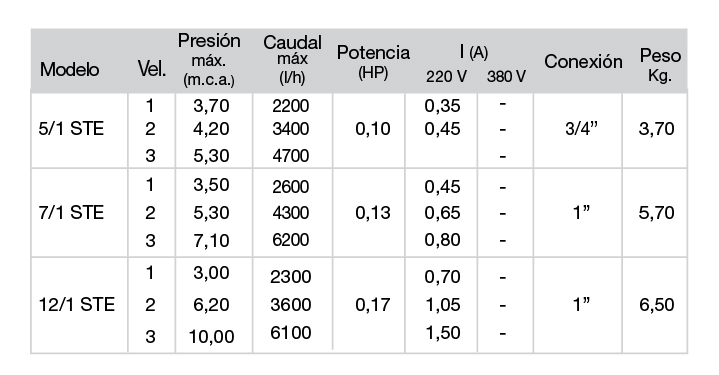Screen dimensions: 719x375
Task: Click the Modelo column header
Action: 69,70
